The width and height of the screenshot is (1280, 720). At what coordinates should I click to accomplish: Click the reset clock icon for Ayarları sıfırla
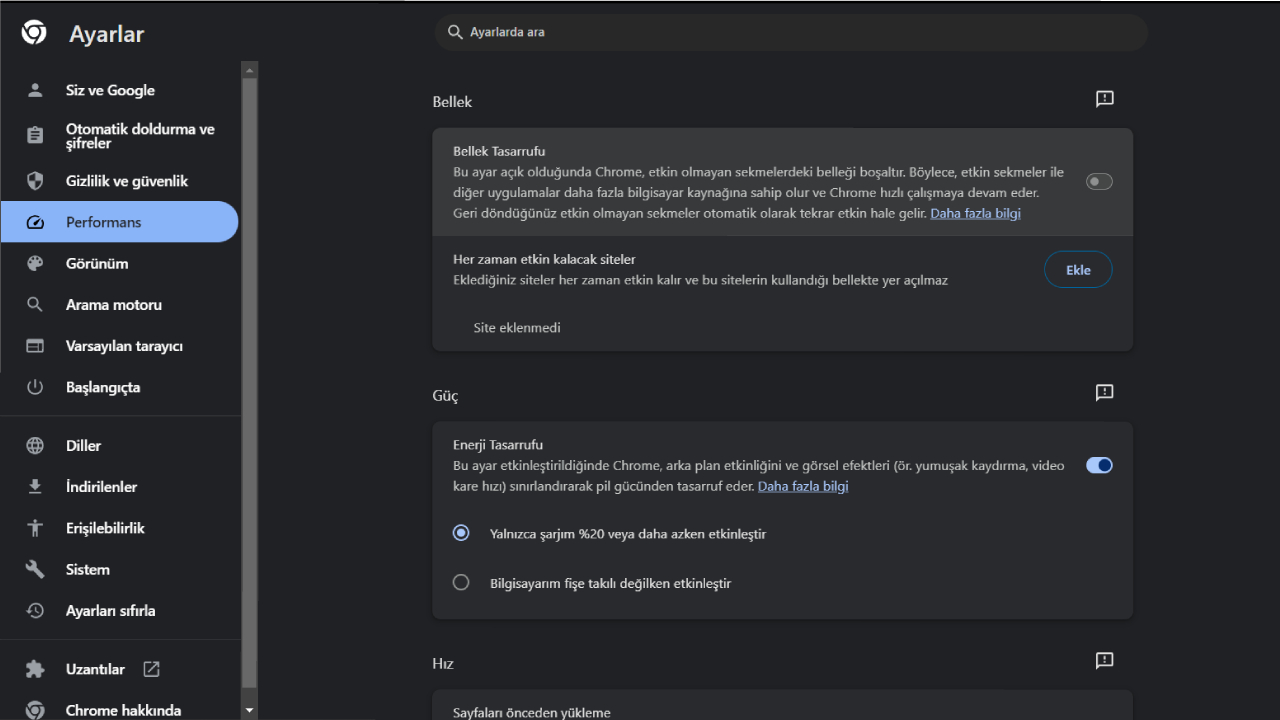click(35, 610)
